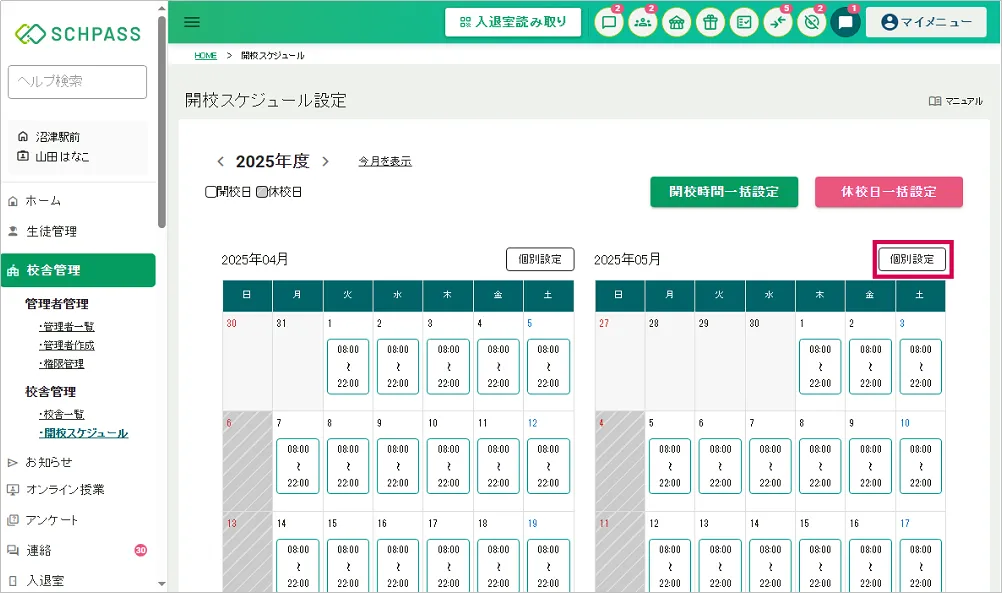
Task: Click the 今月を表示 link
Action: point(385,162)
